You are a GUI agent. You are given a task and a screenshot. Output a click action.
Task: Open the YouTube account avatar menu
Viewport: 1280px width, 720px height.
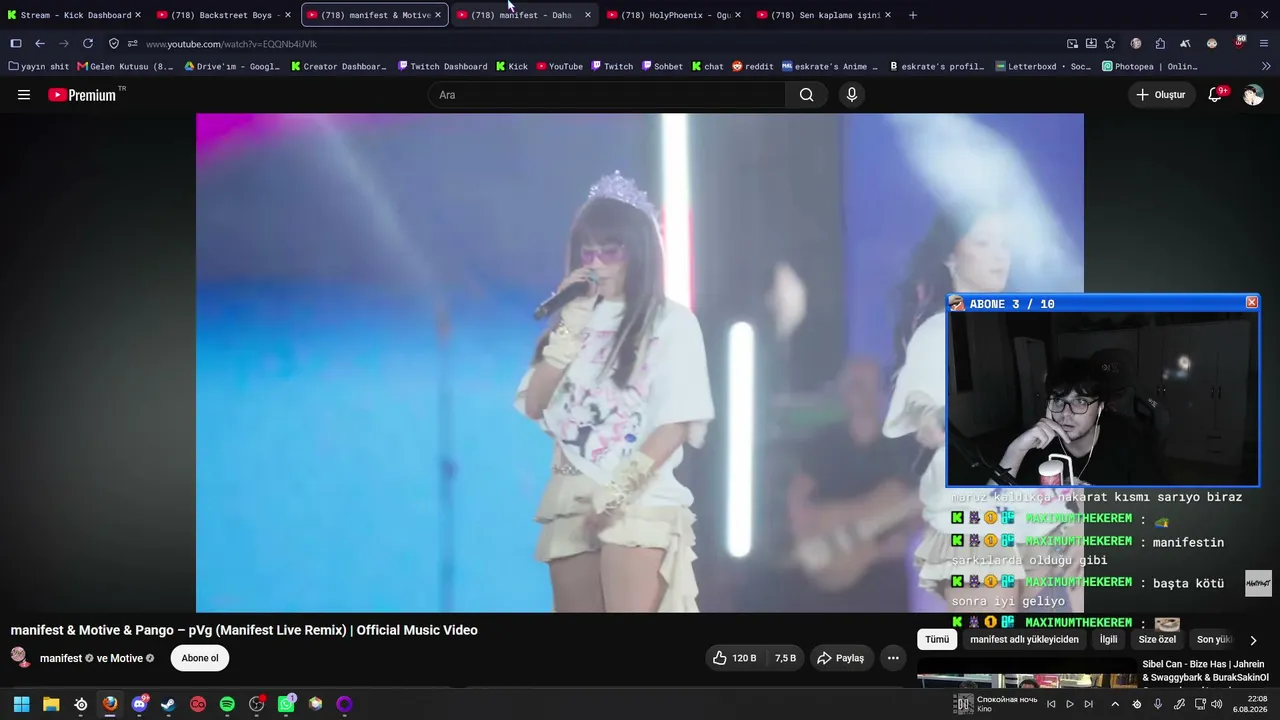1253,95
